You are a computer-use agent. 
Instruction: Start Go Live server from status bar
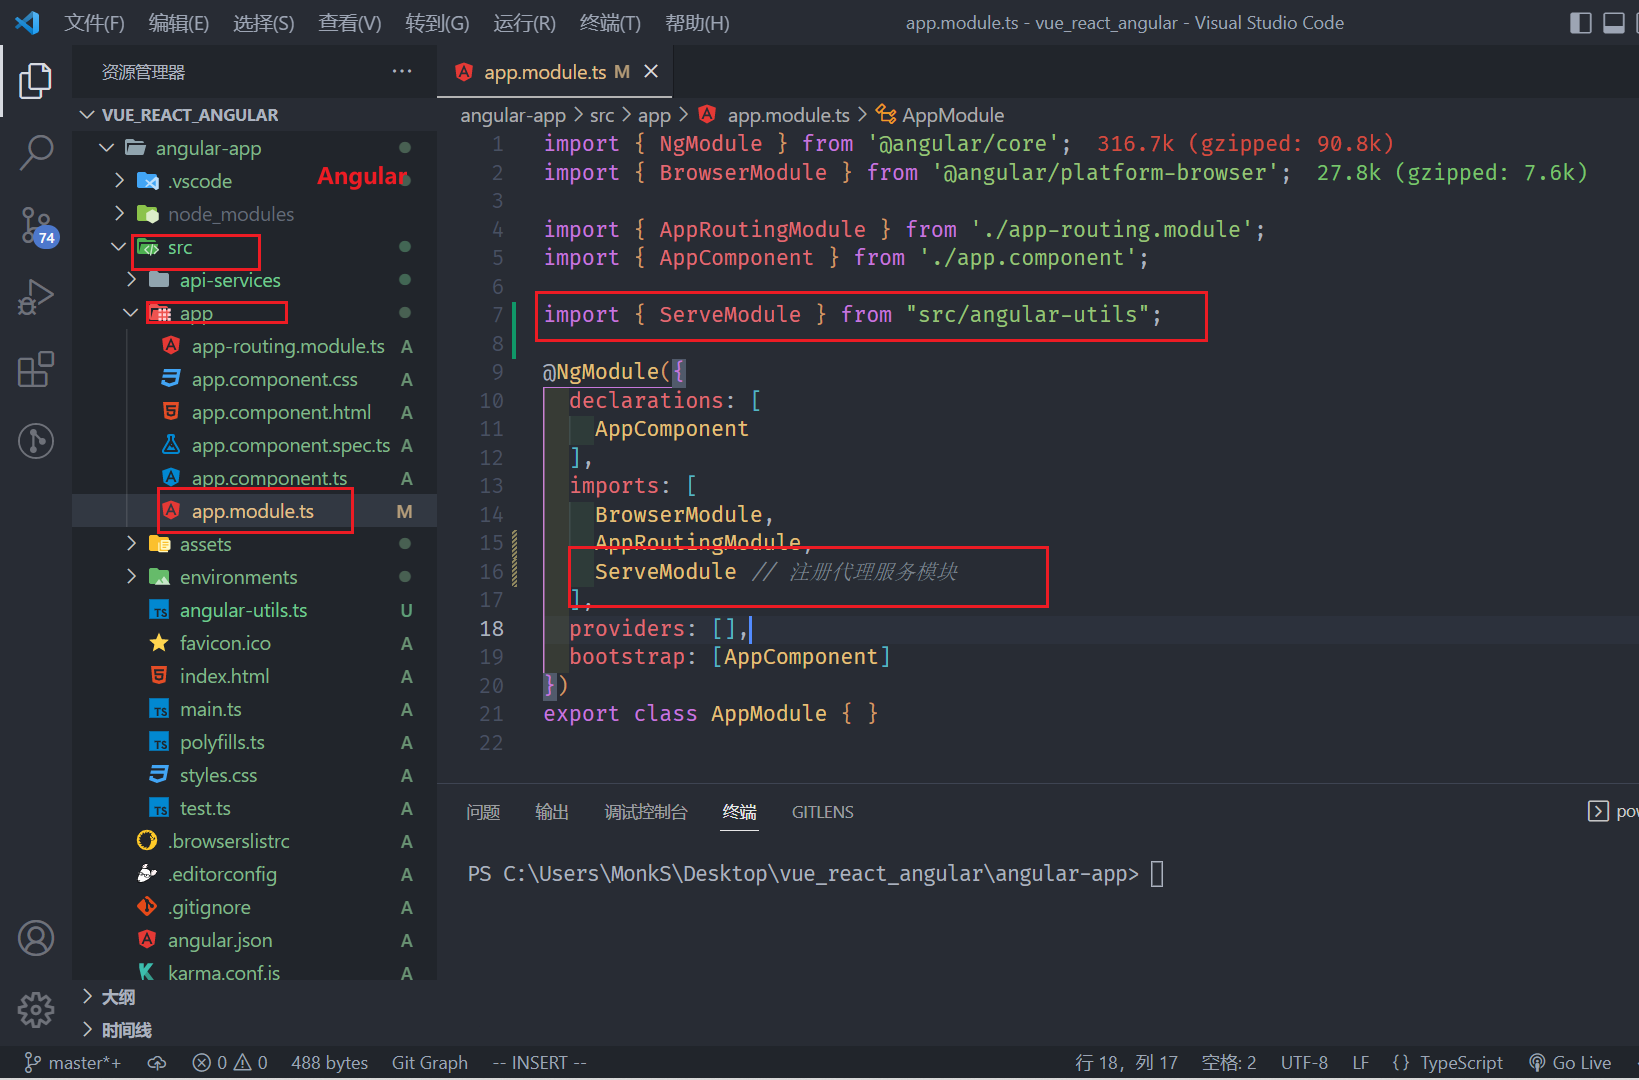point(1570,1063)
